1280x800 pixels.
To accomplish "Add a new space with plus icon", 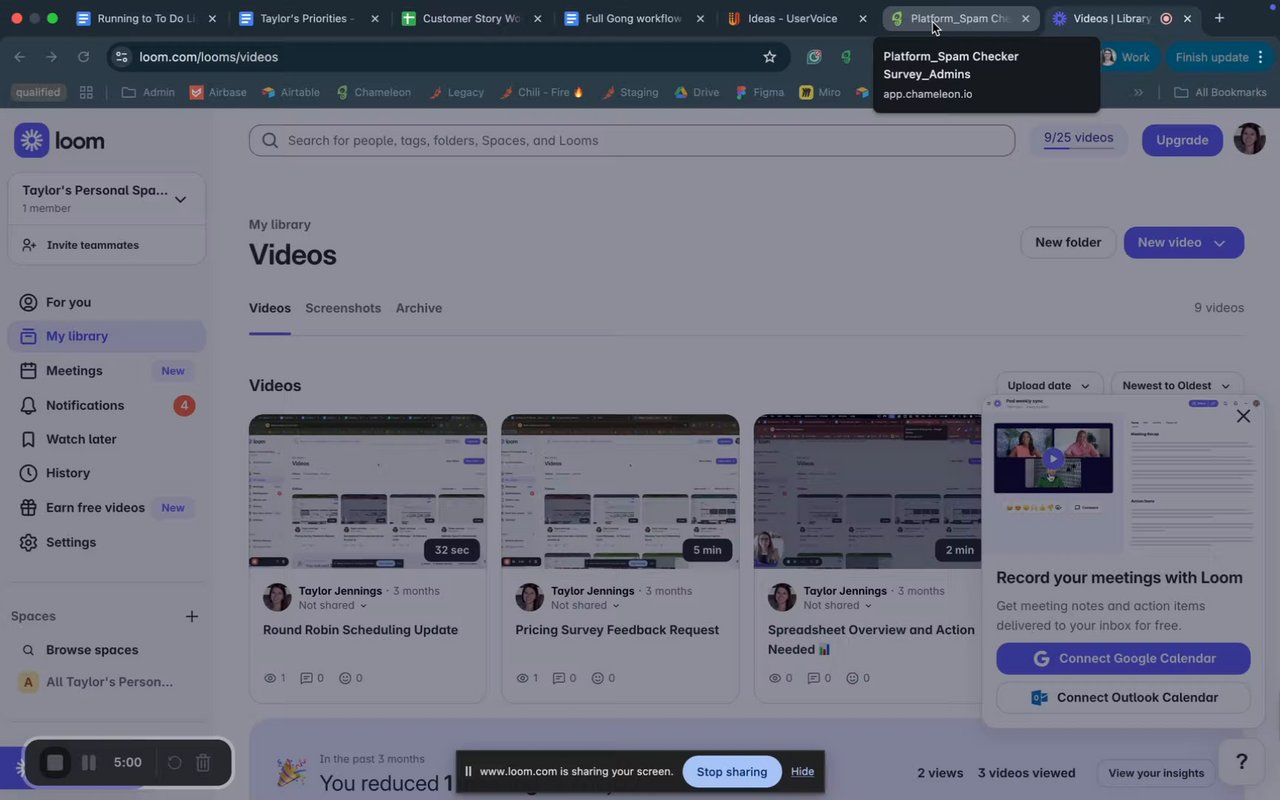I will point(192,616).
